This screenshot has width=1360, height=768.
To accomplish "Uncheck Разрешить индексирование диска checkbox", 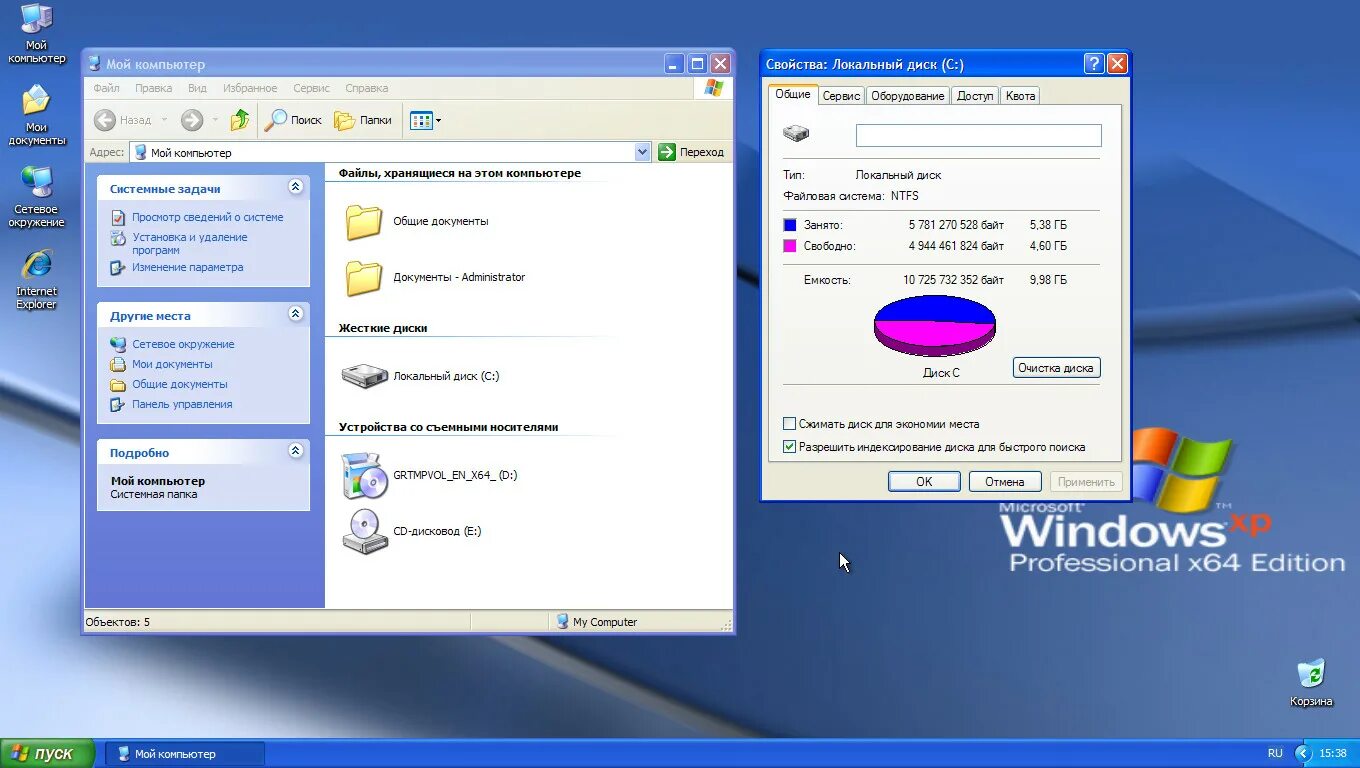I will [790, 447].
